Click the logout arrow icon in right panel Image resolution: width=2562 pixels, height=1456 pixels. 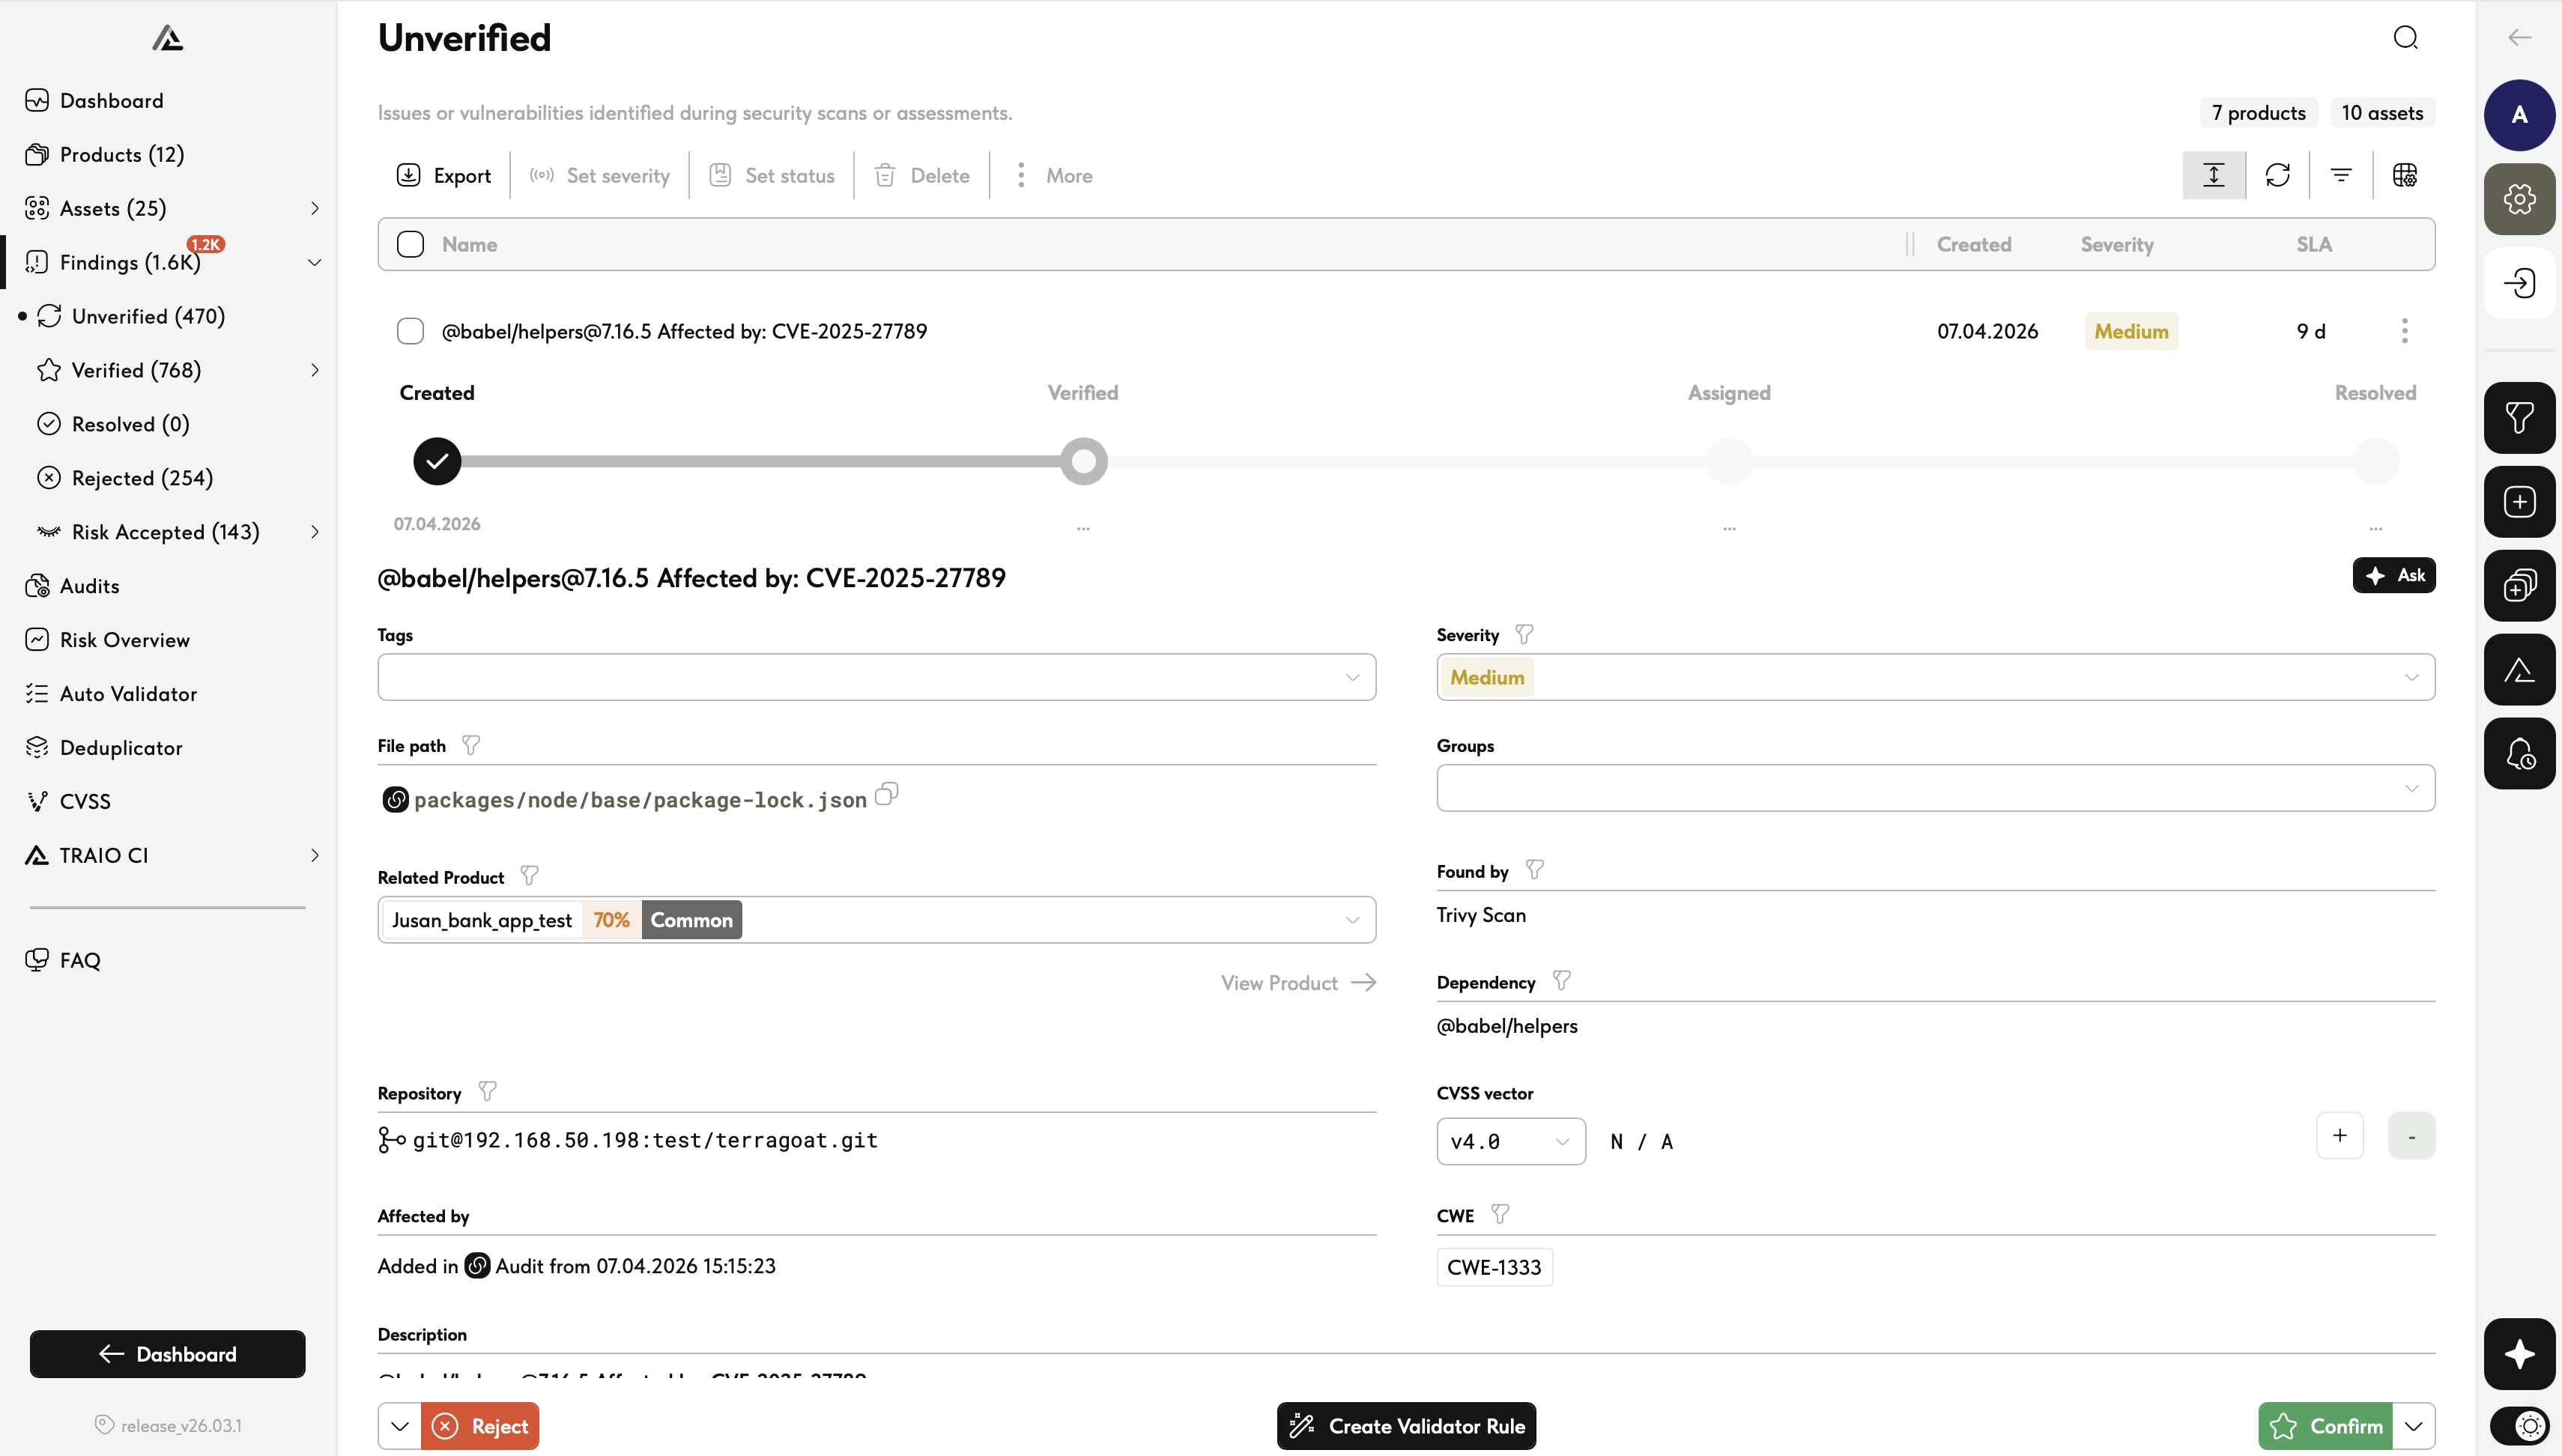coord(2519,283)
